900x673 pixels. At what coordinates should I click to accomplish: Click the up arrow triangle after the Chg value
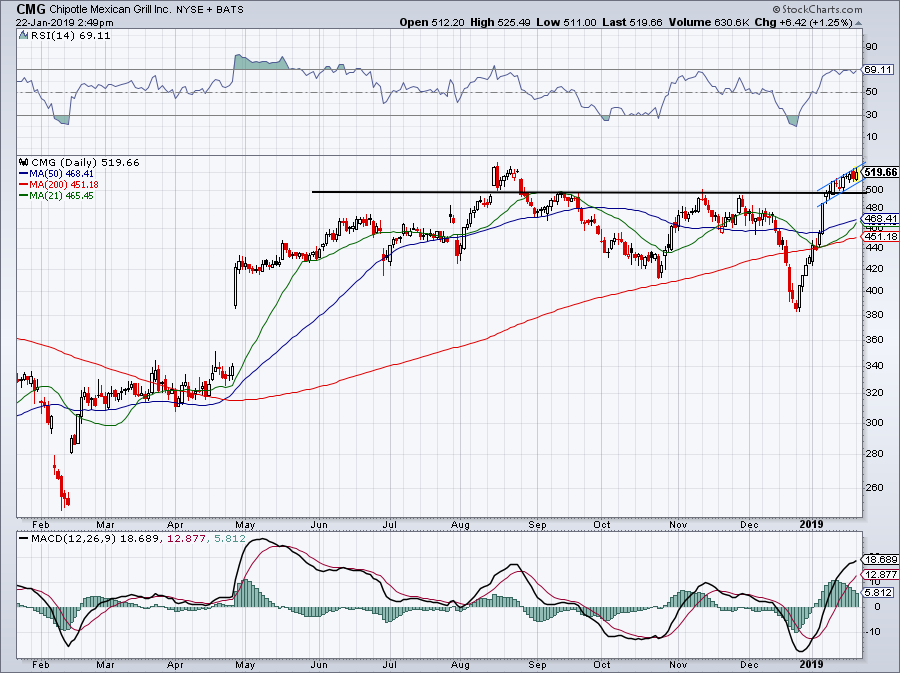tap(859, 23)
